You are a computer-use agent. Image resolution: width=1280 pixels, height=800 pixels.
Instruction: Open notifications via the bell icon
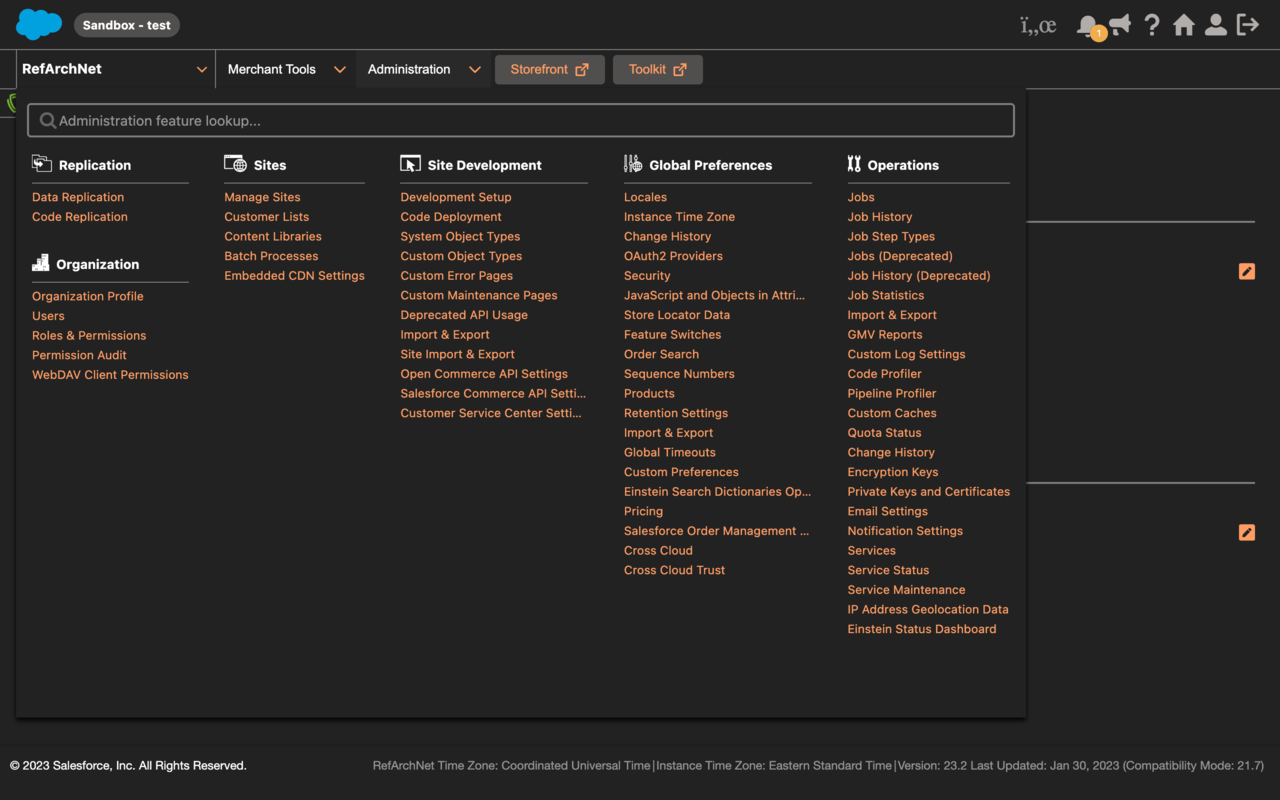pos(1088,25)
